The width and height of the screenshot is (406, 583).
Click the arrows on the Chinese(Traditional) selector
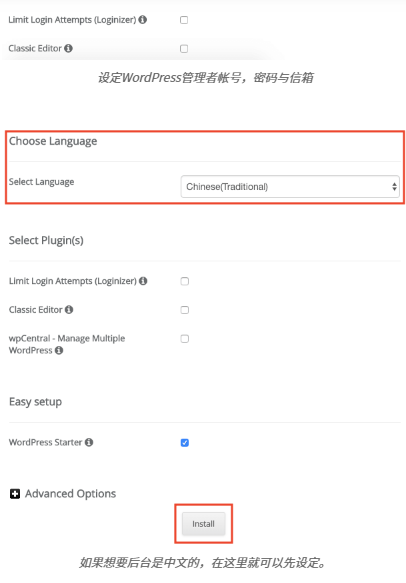pos(394,187)
